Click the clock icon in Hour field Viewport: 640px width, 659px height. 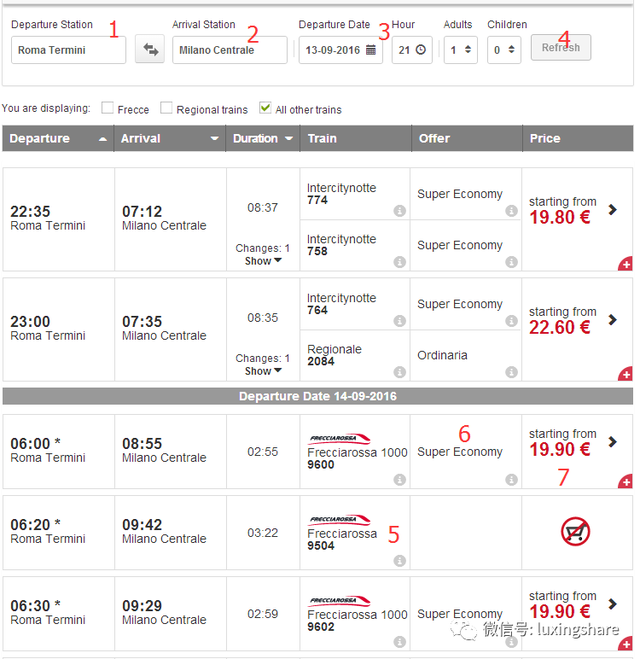coord(420,50)
